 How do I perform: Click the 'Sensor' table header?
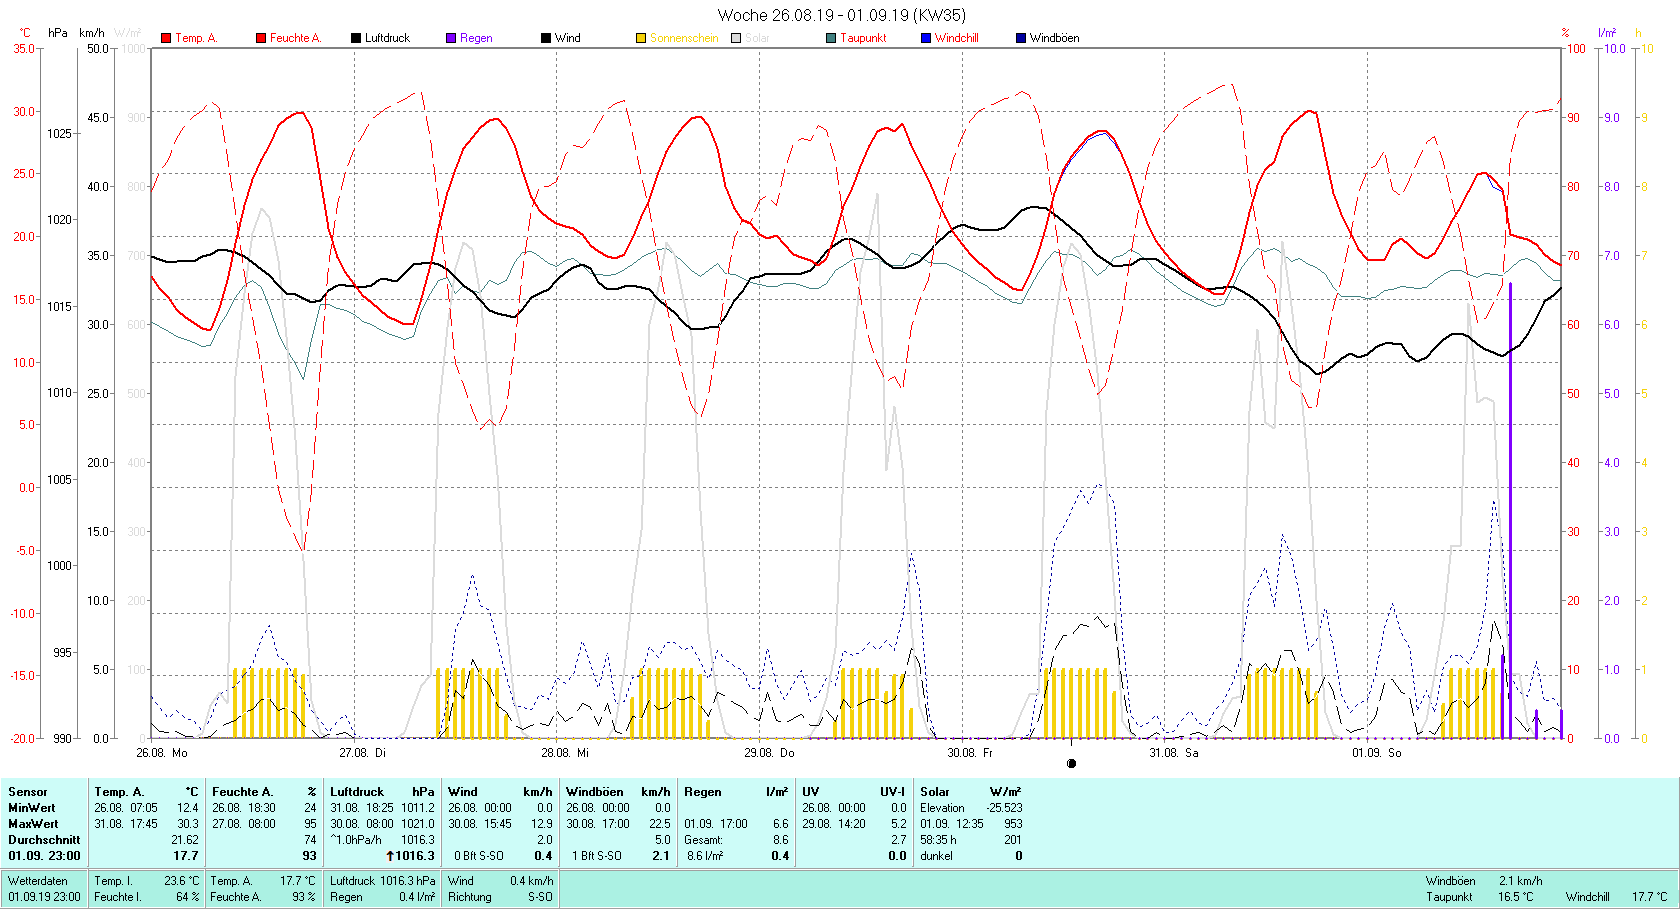[x=28, y=792]
